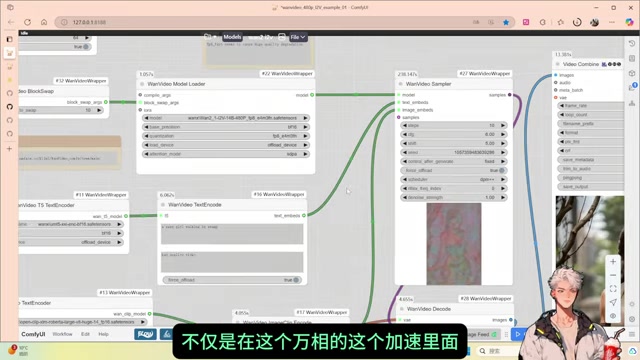The image size is (640, 360).
Task: Click the favorites star in address bar
Action: click(506, 22)
